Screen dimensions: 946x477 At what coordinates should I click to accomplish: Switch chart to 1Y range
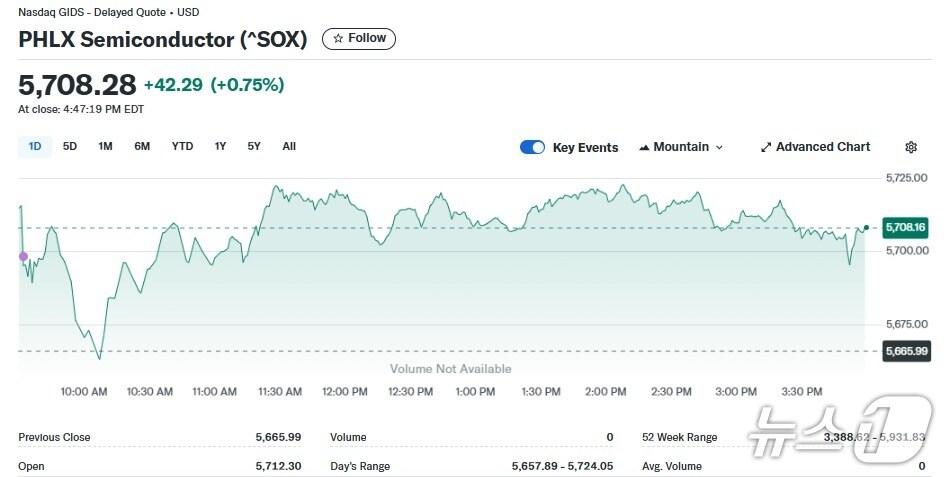(220, 146)
